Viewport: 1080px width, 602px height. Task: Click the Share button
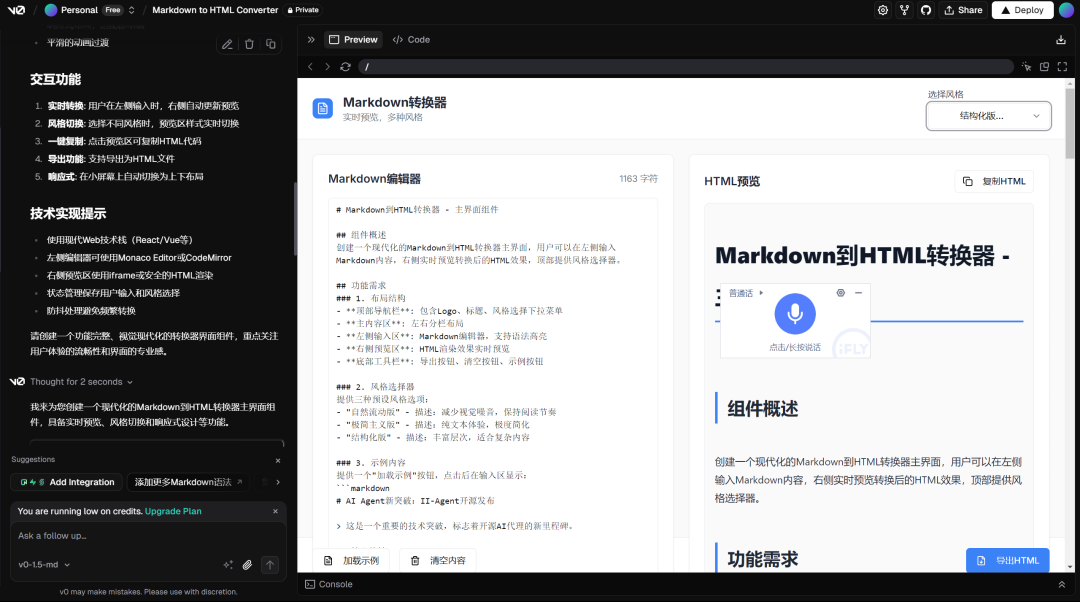click(963, 10)
